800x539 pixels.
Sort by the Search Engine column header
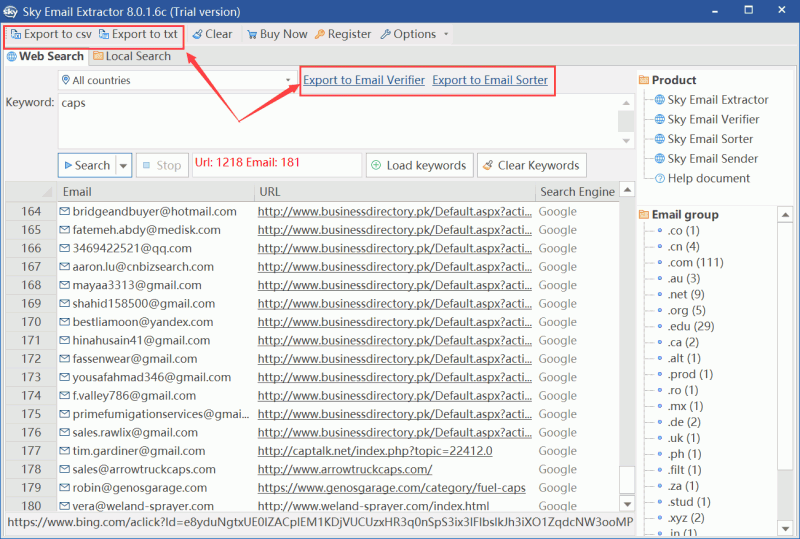(577, 192)
